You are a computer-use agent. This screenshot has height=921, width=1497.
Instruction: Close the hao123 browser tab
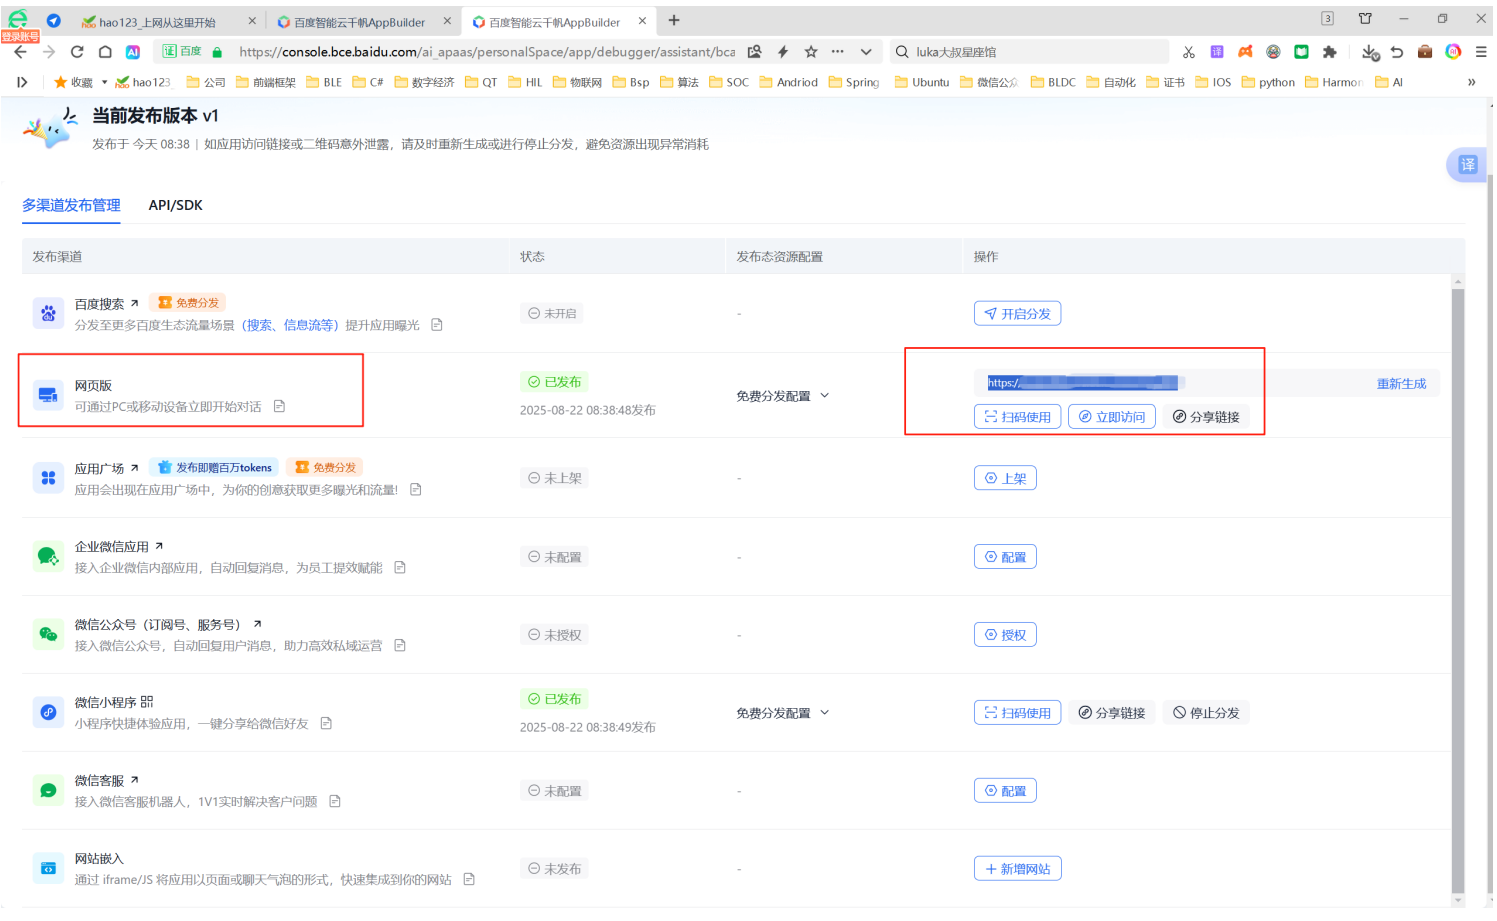pyautogui.click(x=252, y=21)
